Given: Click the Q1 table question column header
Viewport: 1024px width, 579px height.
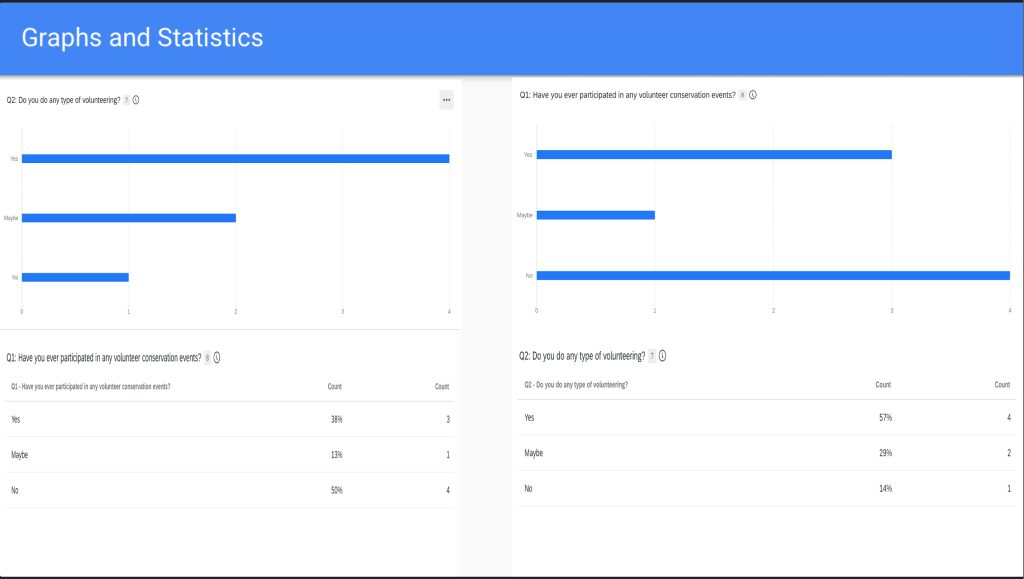Looking at the screenshot, I should (x=90, y=386).
